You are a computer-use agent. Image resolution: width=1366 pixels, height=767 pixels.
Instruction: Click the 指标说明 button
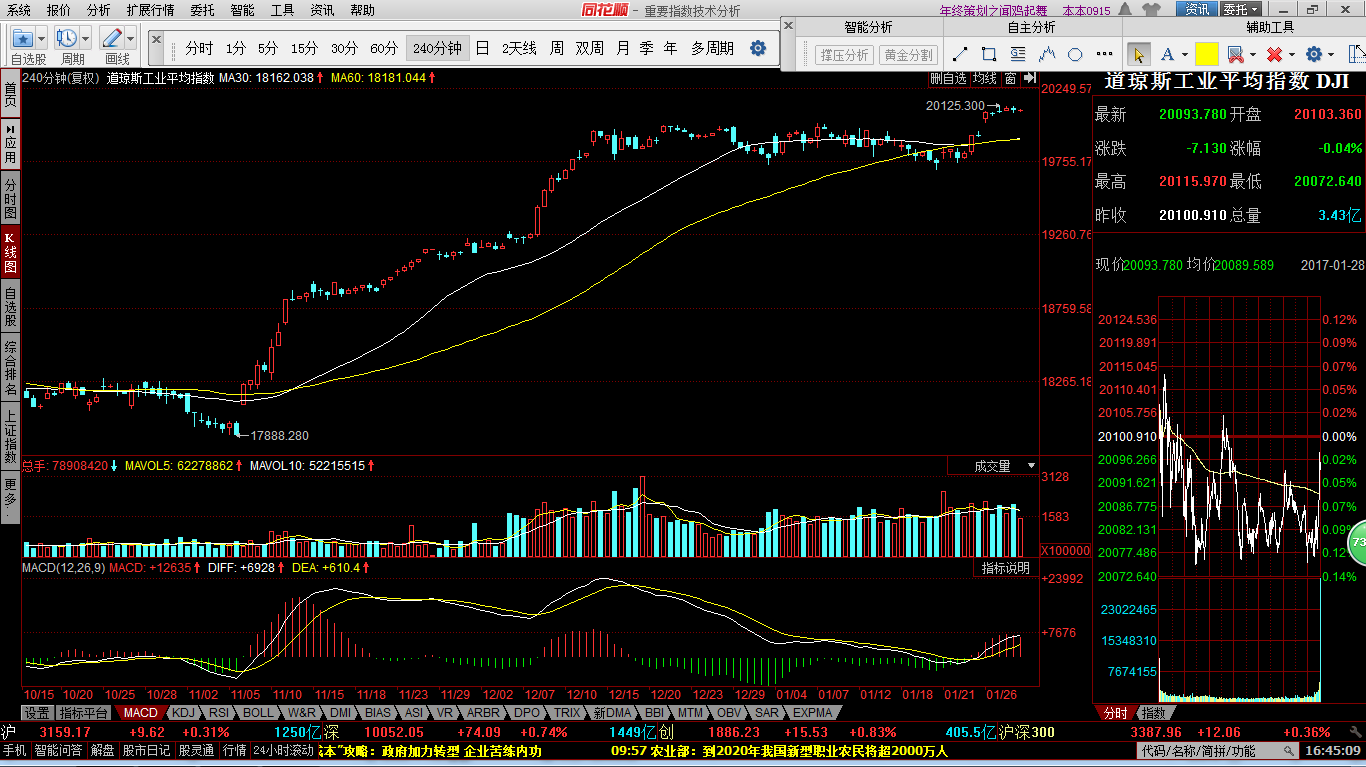coord(1005,568)
